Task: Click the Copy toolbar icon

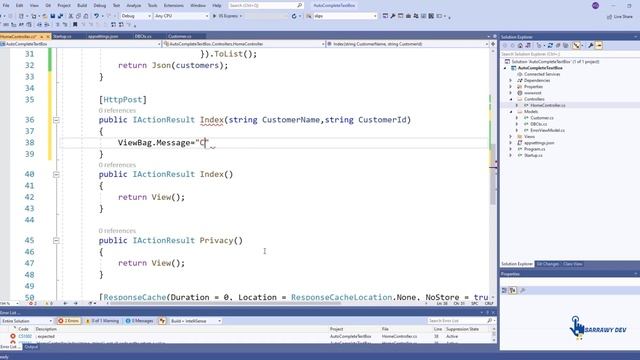Action: click(78, 16)
